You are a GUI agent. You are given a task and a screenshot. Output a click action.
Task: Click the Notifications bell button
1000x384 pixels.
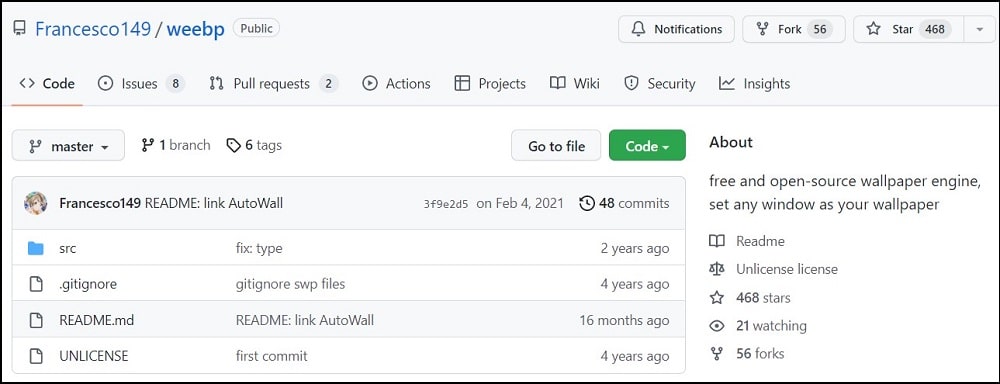(x=676, y=29)
